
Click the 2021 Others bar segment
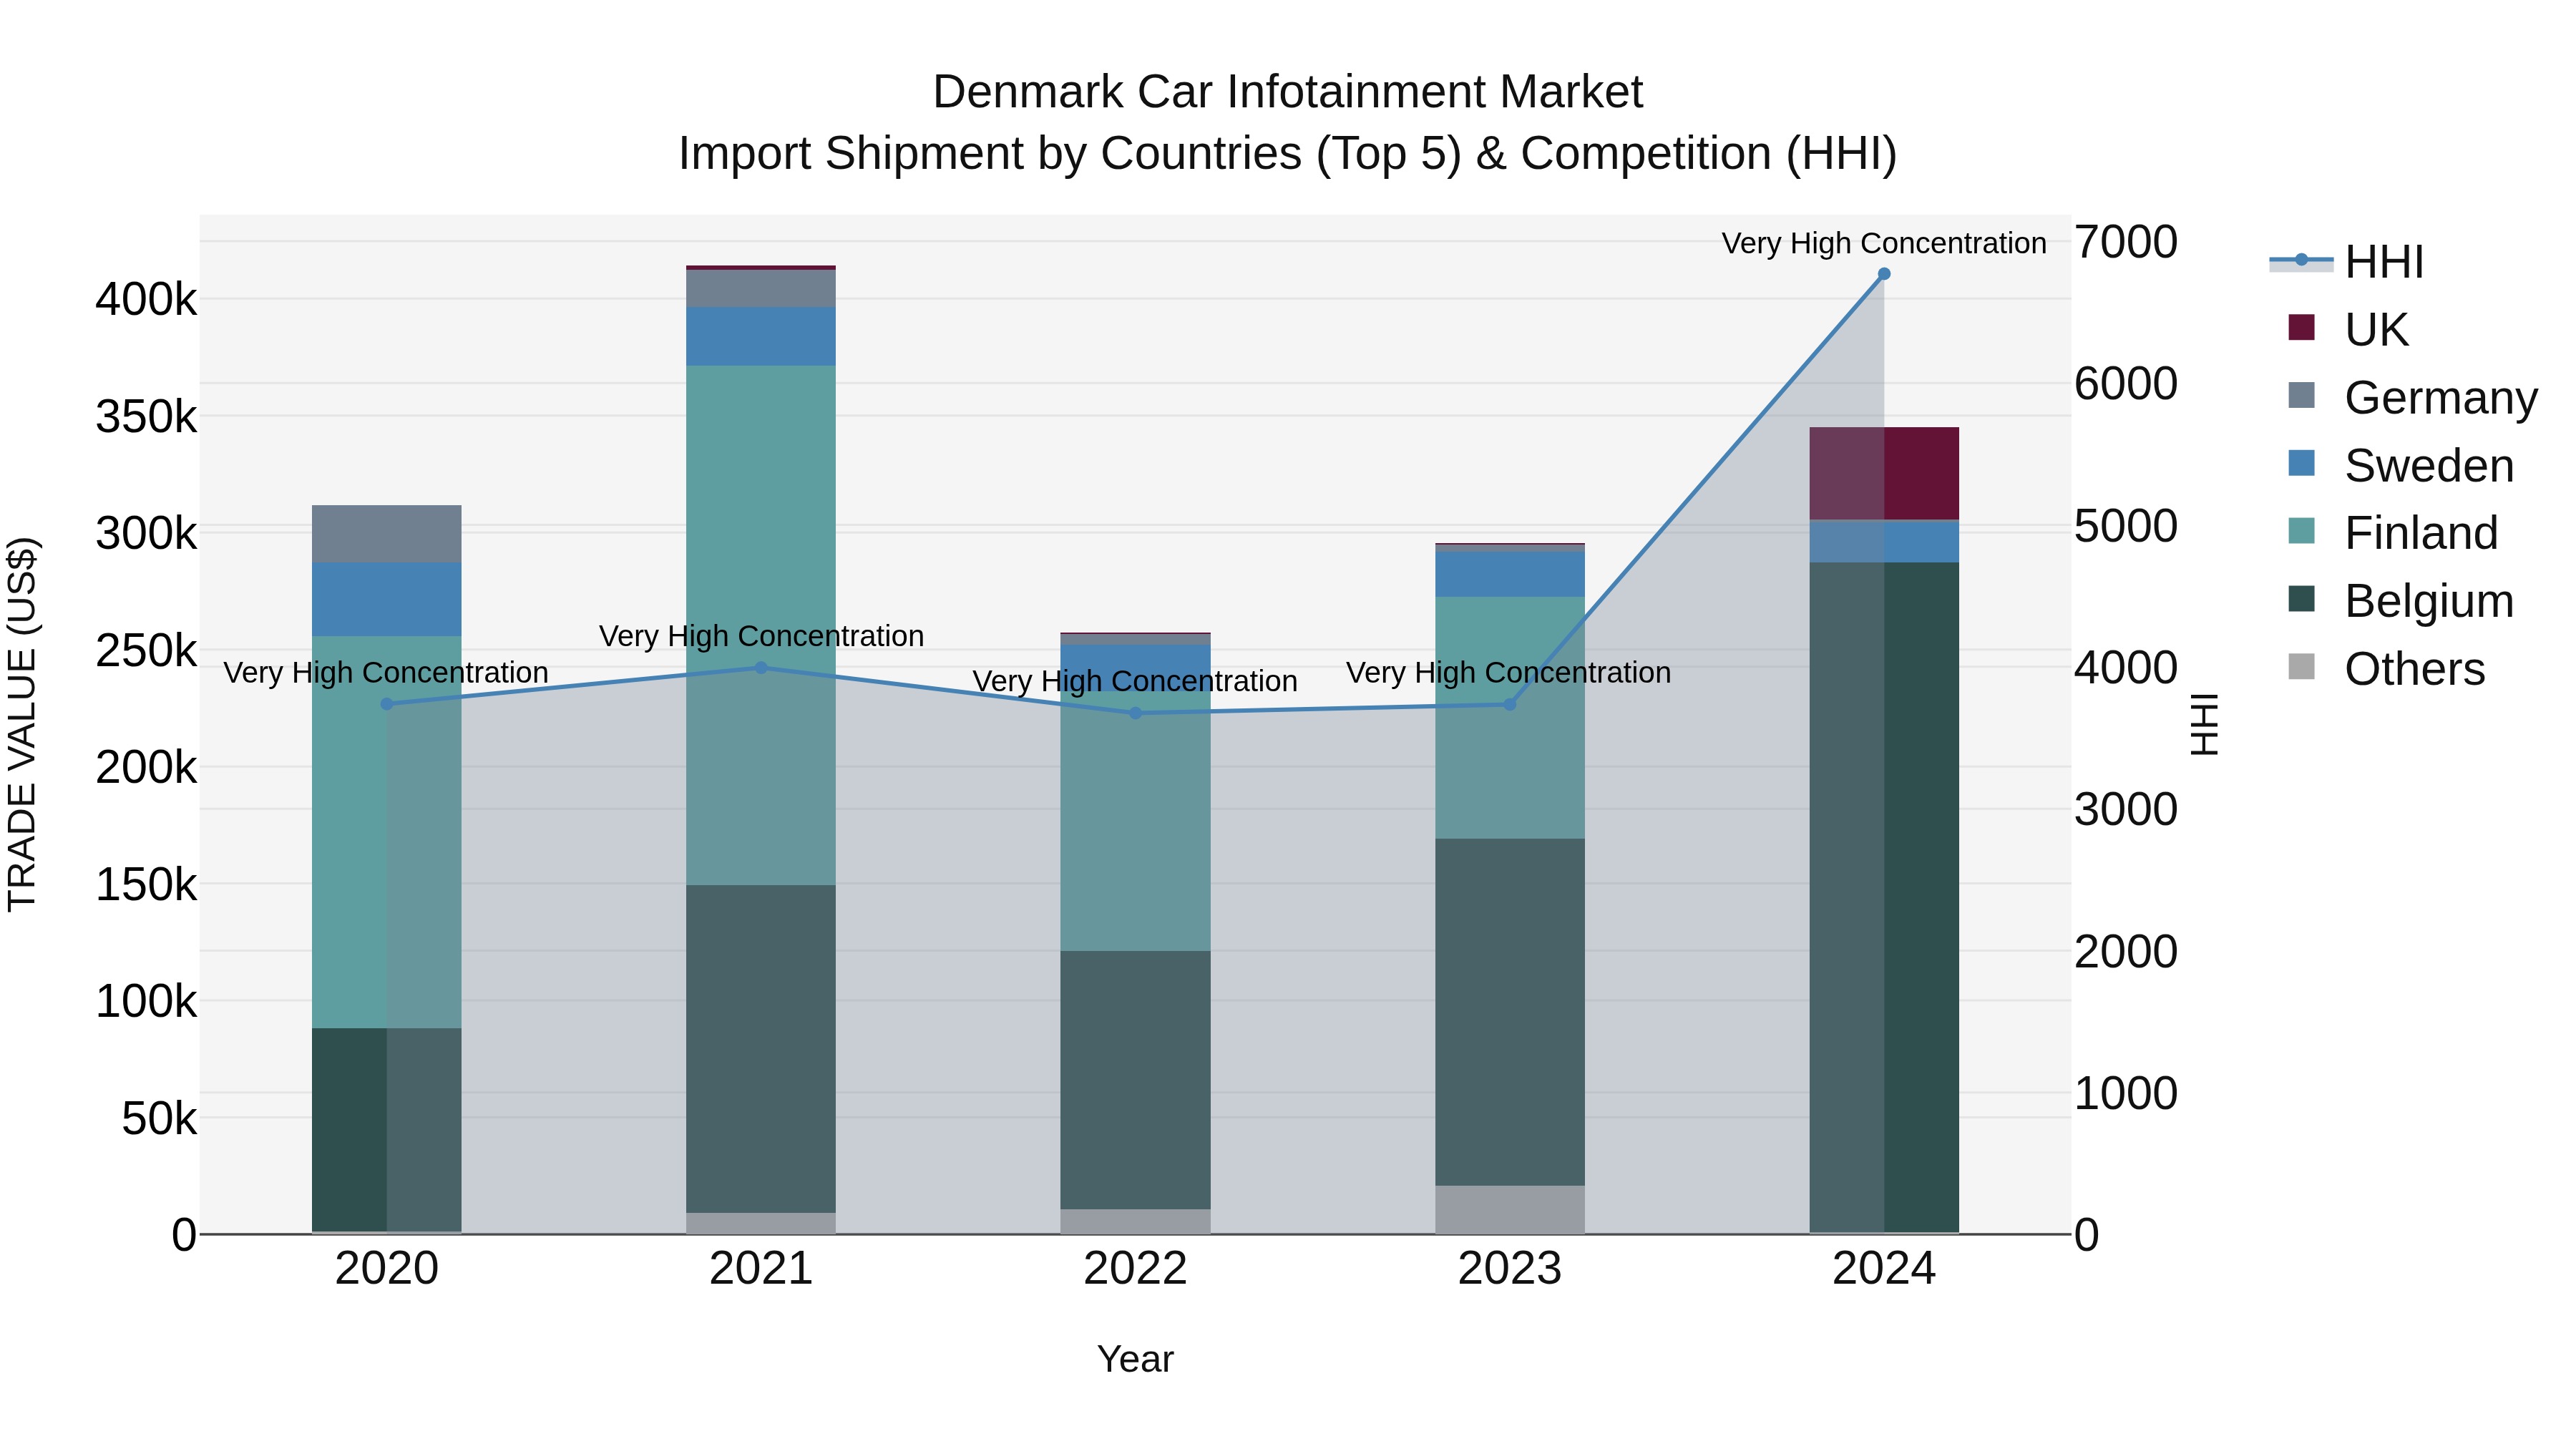(761, 1224)
